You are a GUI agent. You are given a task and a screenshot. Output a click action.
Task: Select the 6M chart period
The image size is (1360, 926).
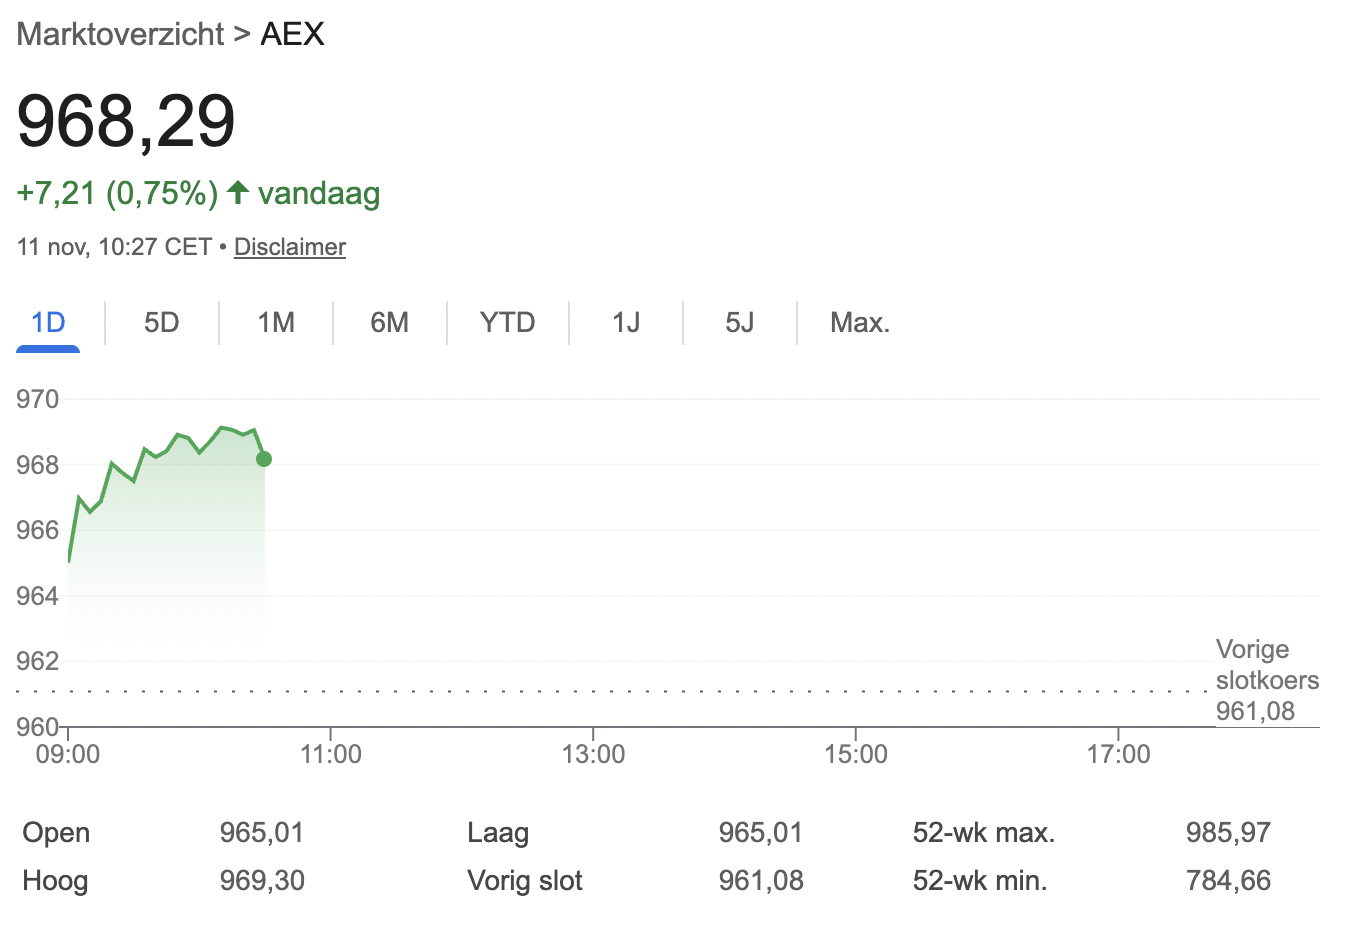point(389,322)
